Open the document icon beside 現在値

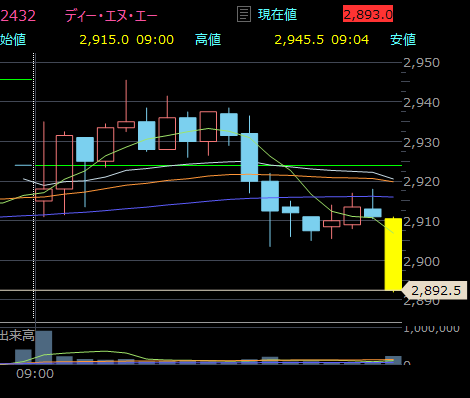point(244,15)
